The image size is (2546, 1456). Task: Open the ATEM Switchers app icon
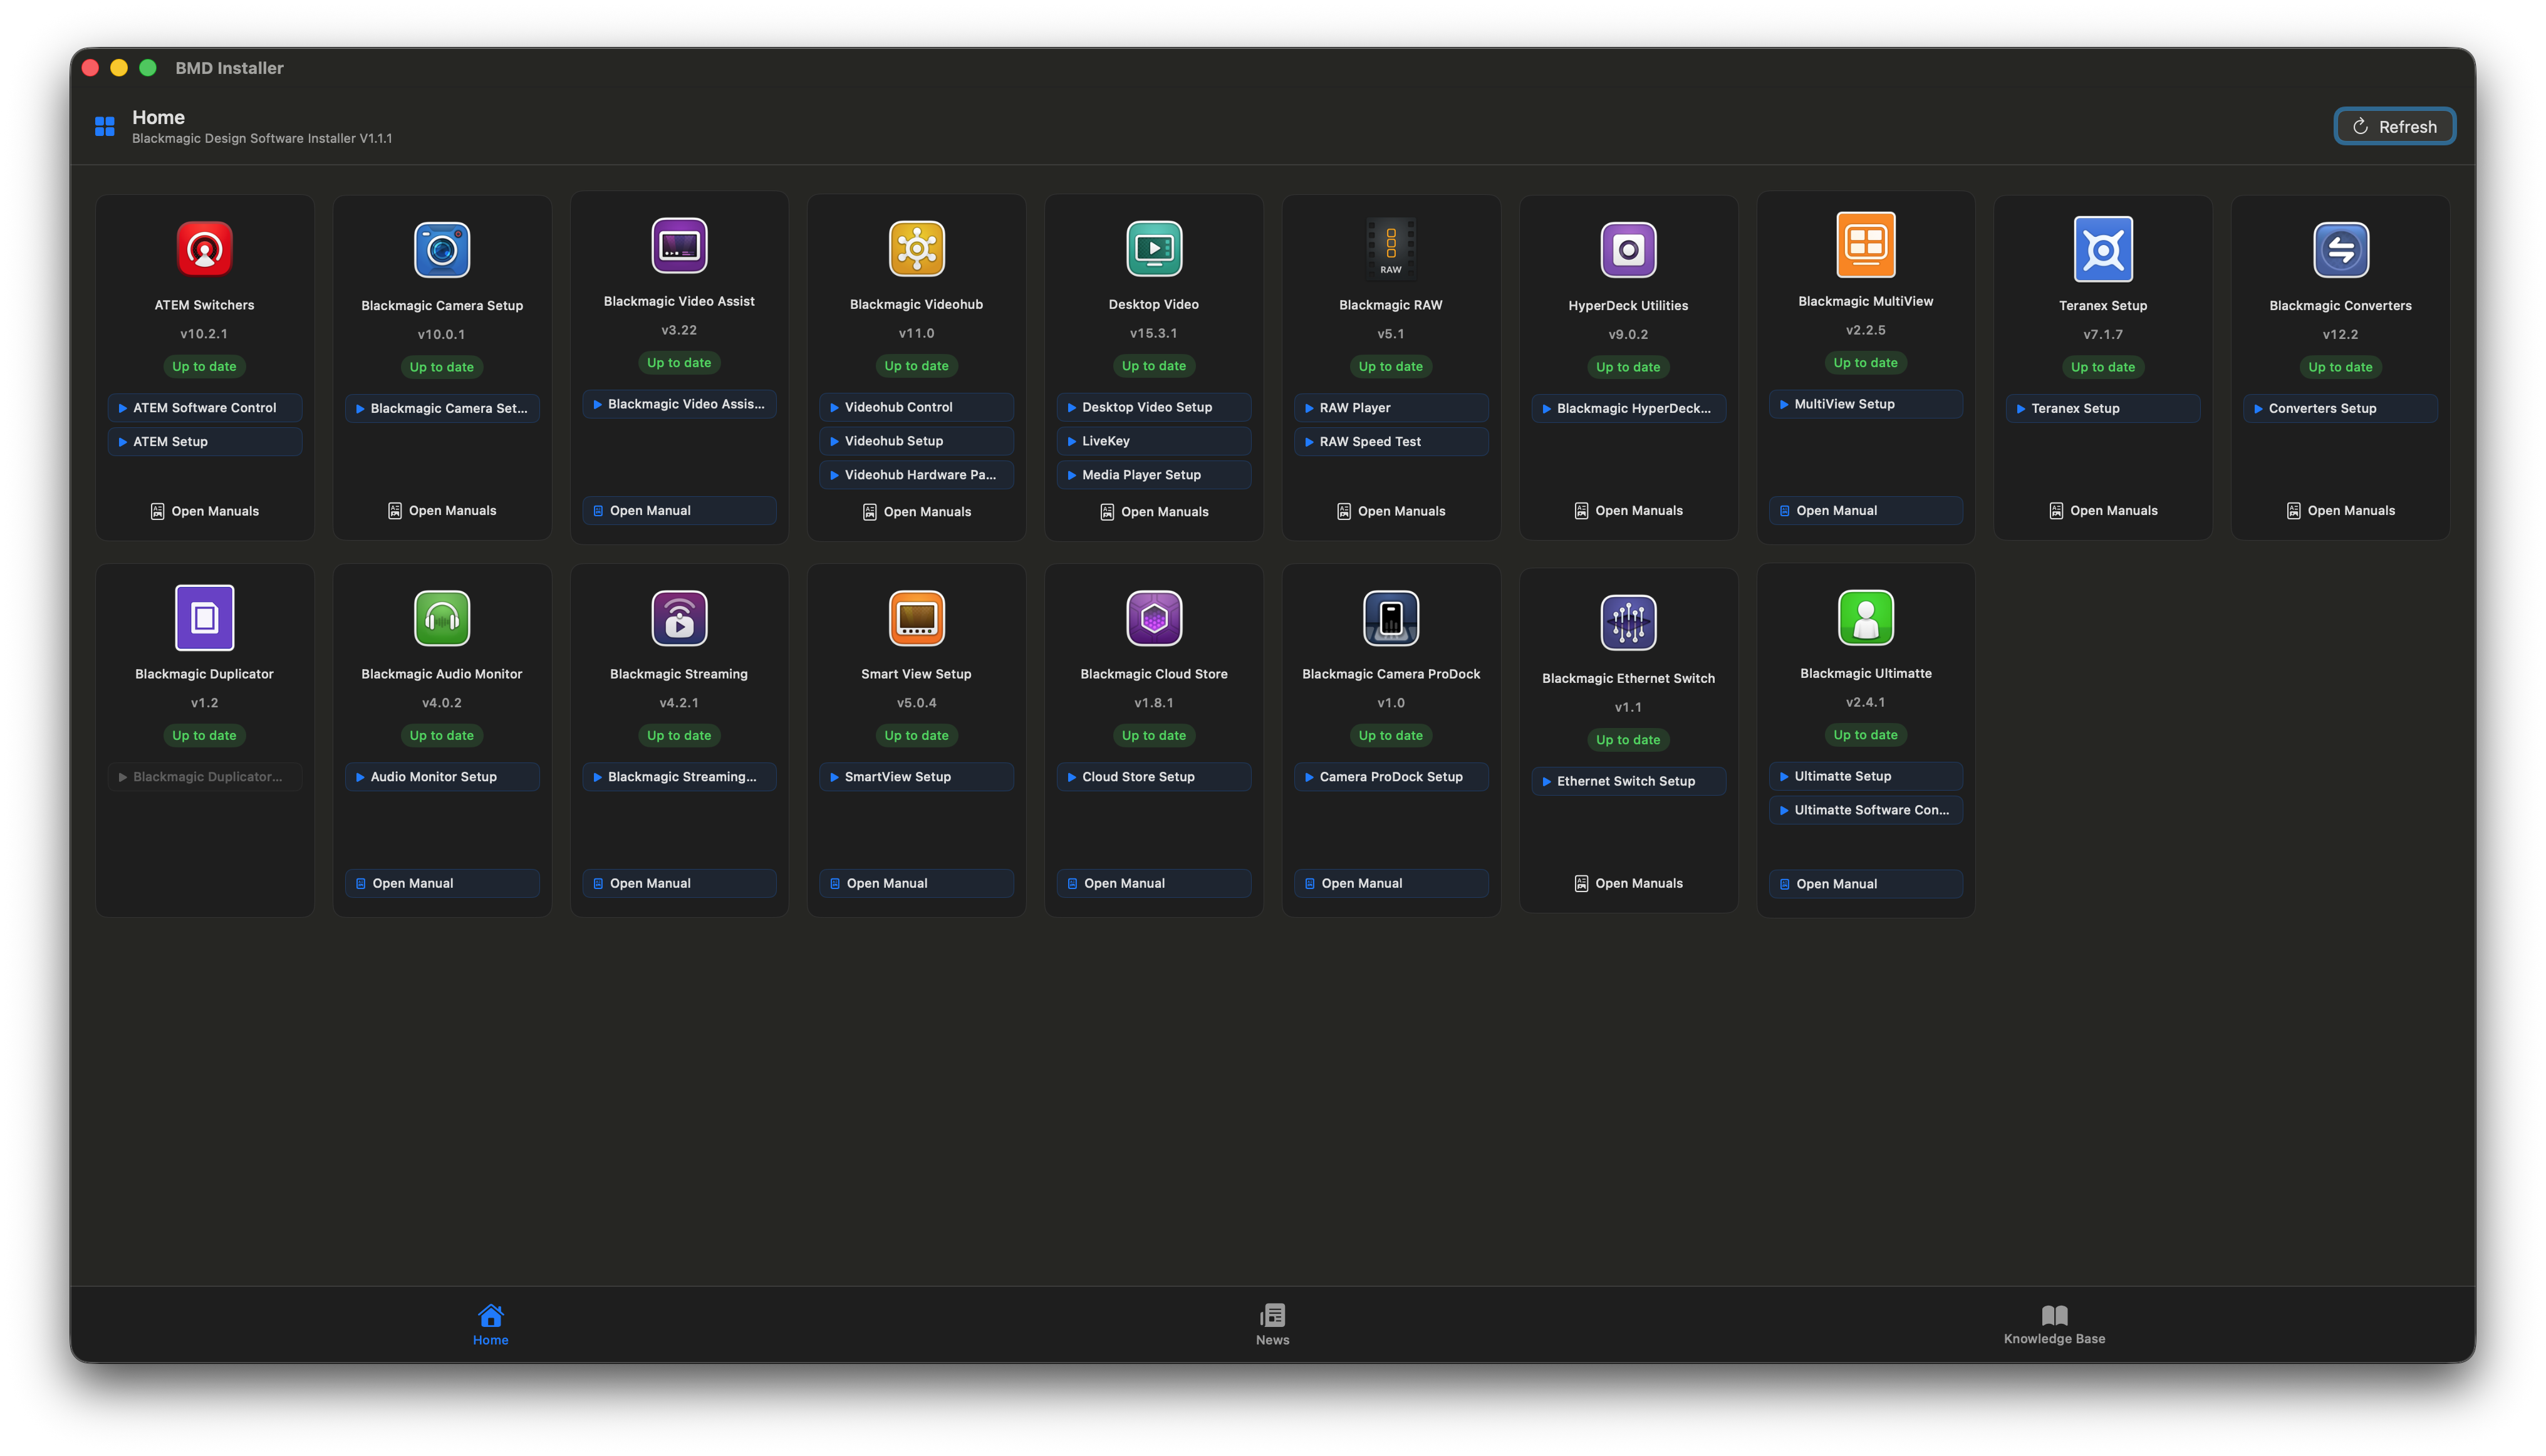[204, 249]
